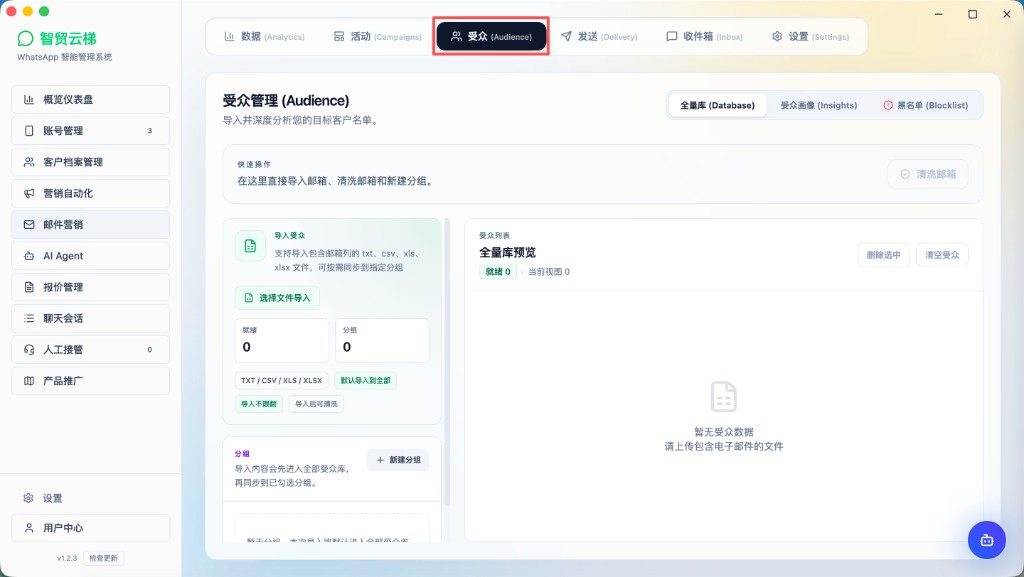
Task: Click the red alert icon beside 黑名单
Action: (x=888, y=105)
